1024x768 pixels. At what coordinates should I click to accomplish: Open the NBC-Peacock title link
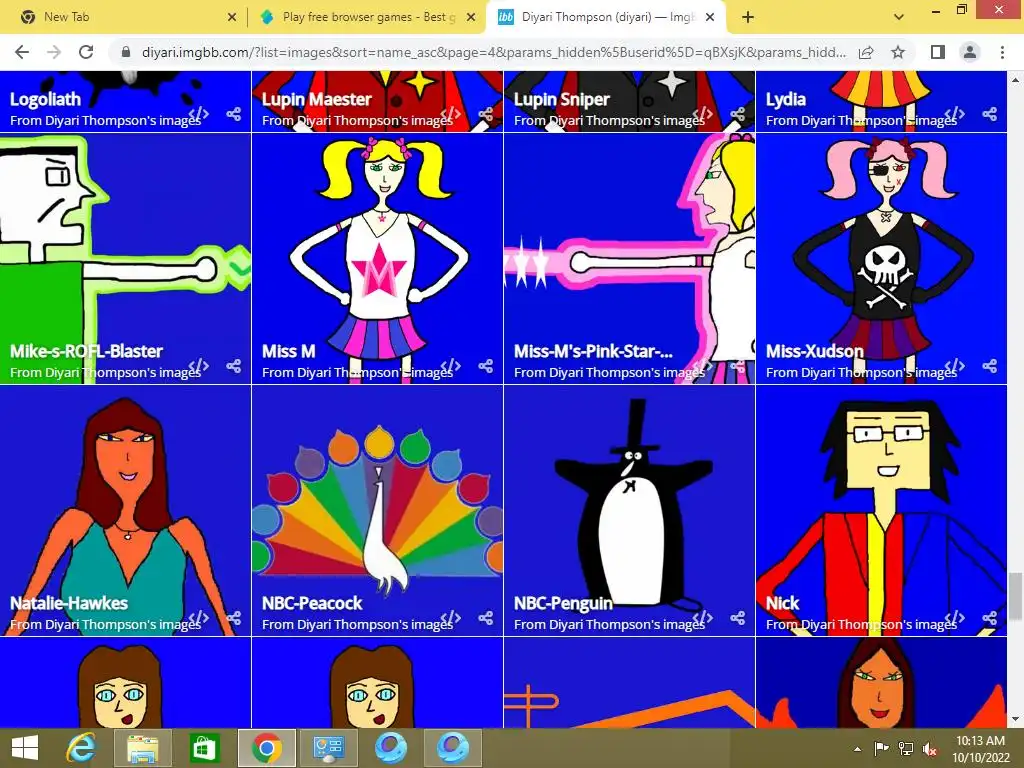pyautogui.click(x=312, y=603)
